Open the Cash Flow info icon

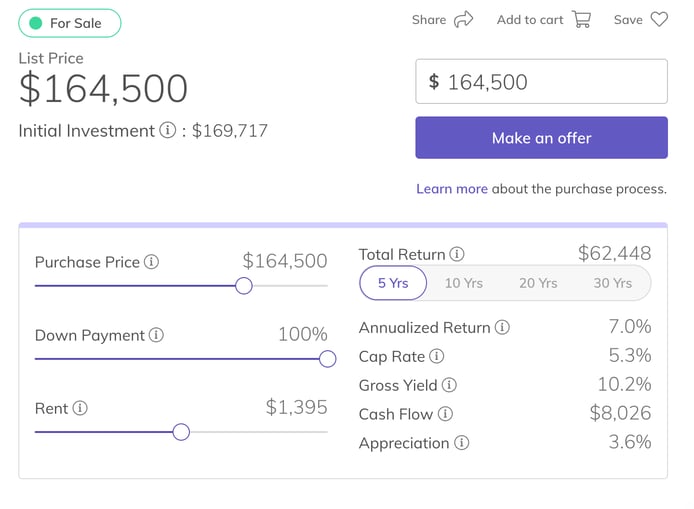pos(445,414)
